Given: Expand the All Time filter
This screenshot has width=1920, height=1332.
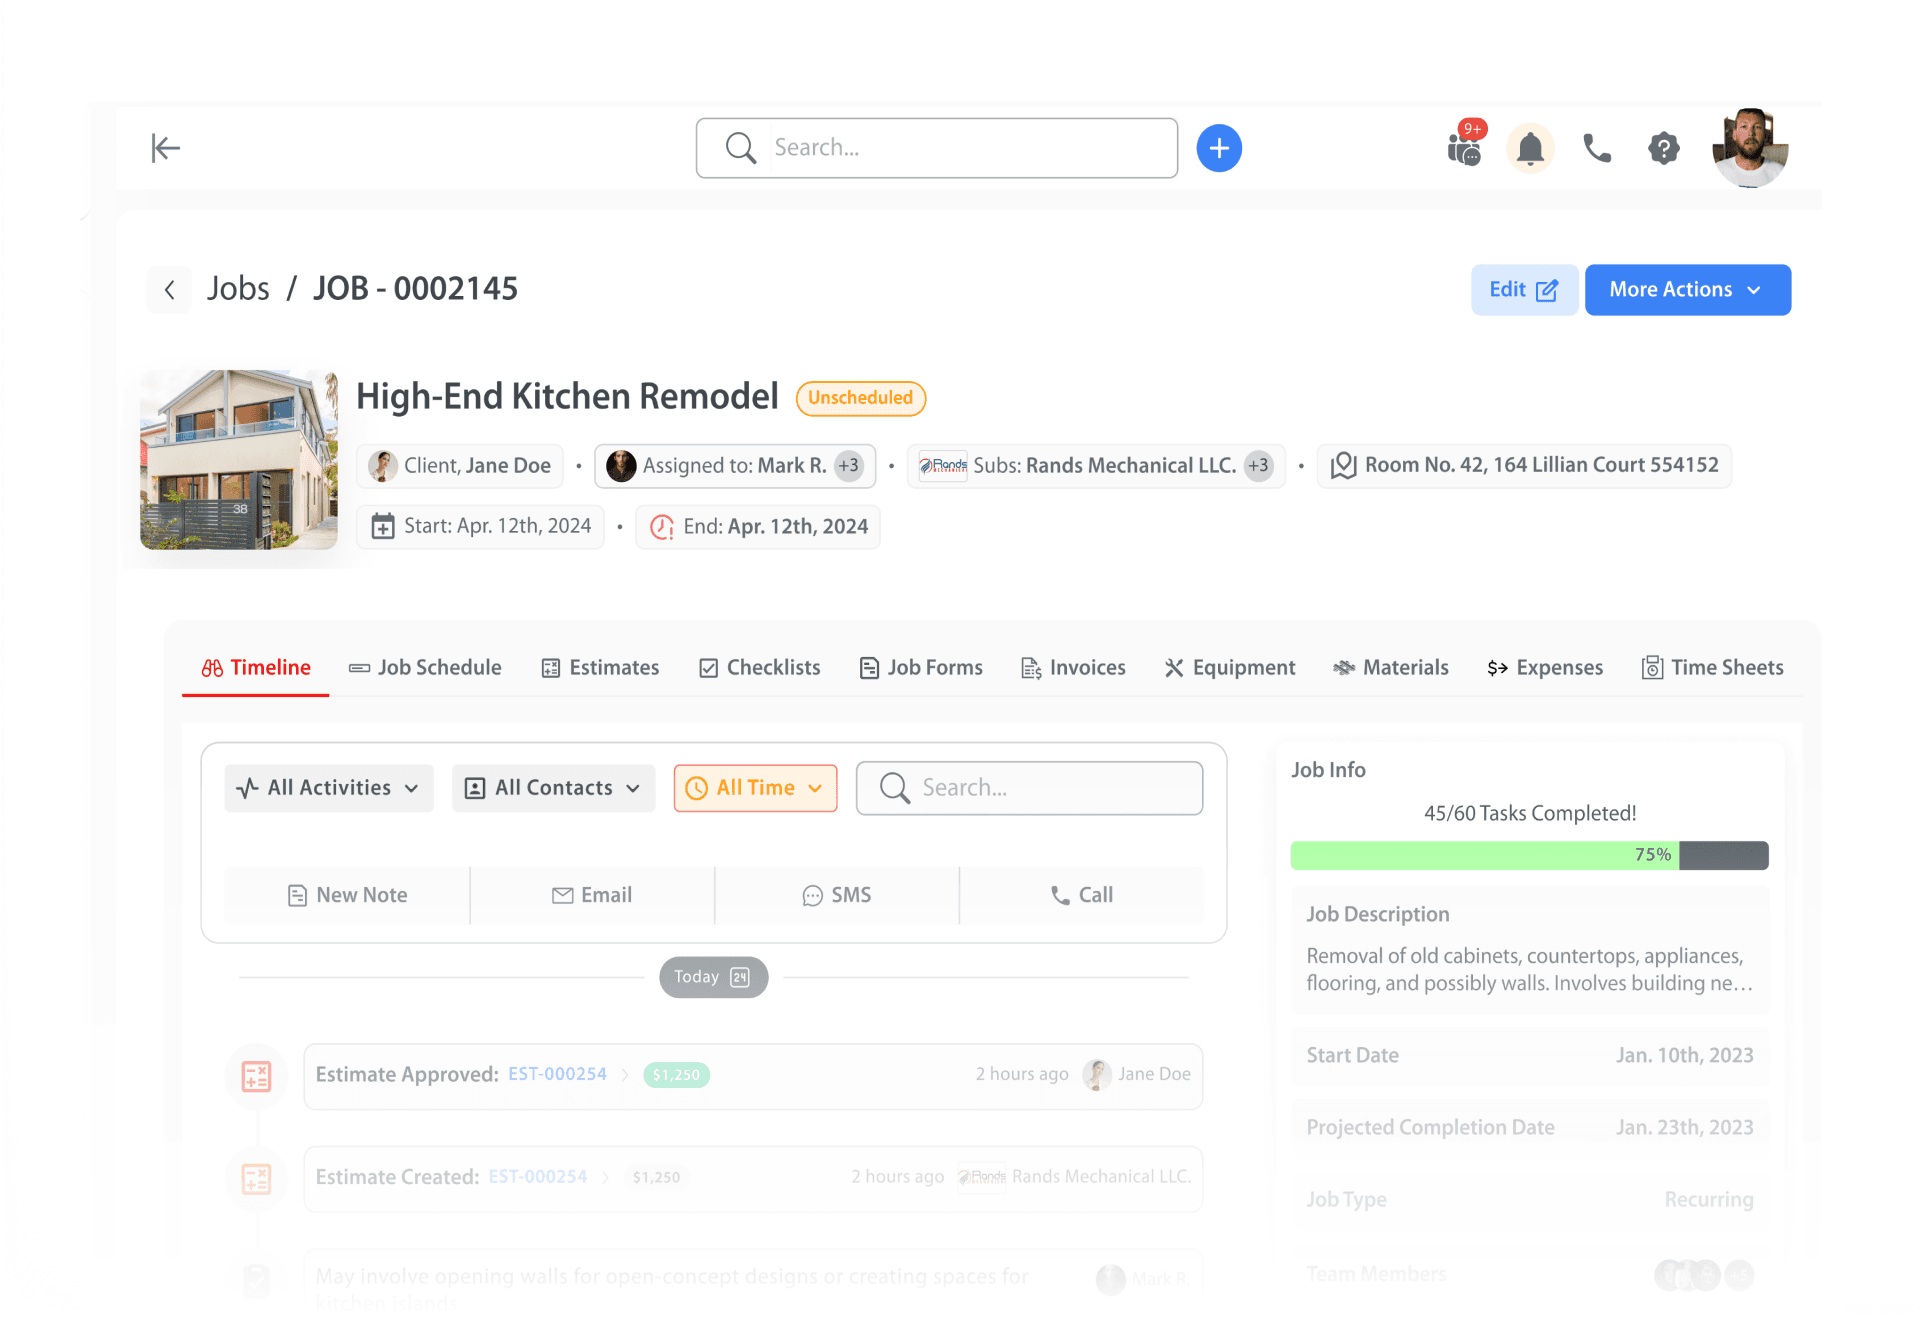Looking at the screenshot, I should [755, 788].
